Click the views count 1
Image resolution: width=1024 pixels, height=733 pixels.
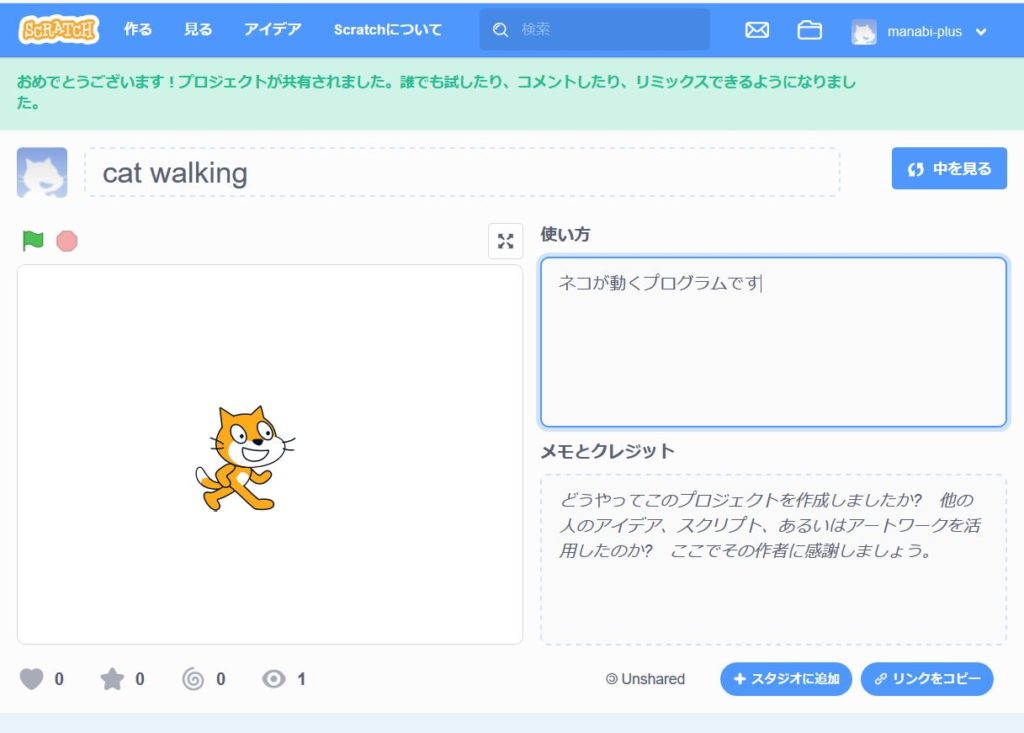tap(302, 679)
